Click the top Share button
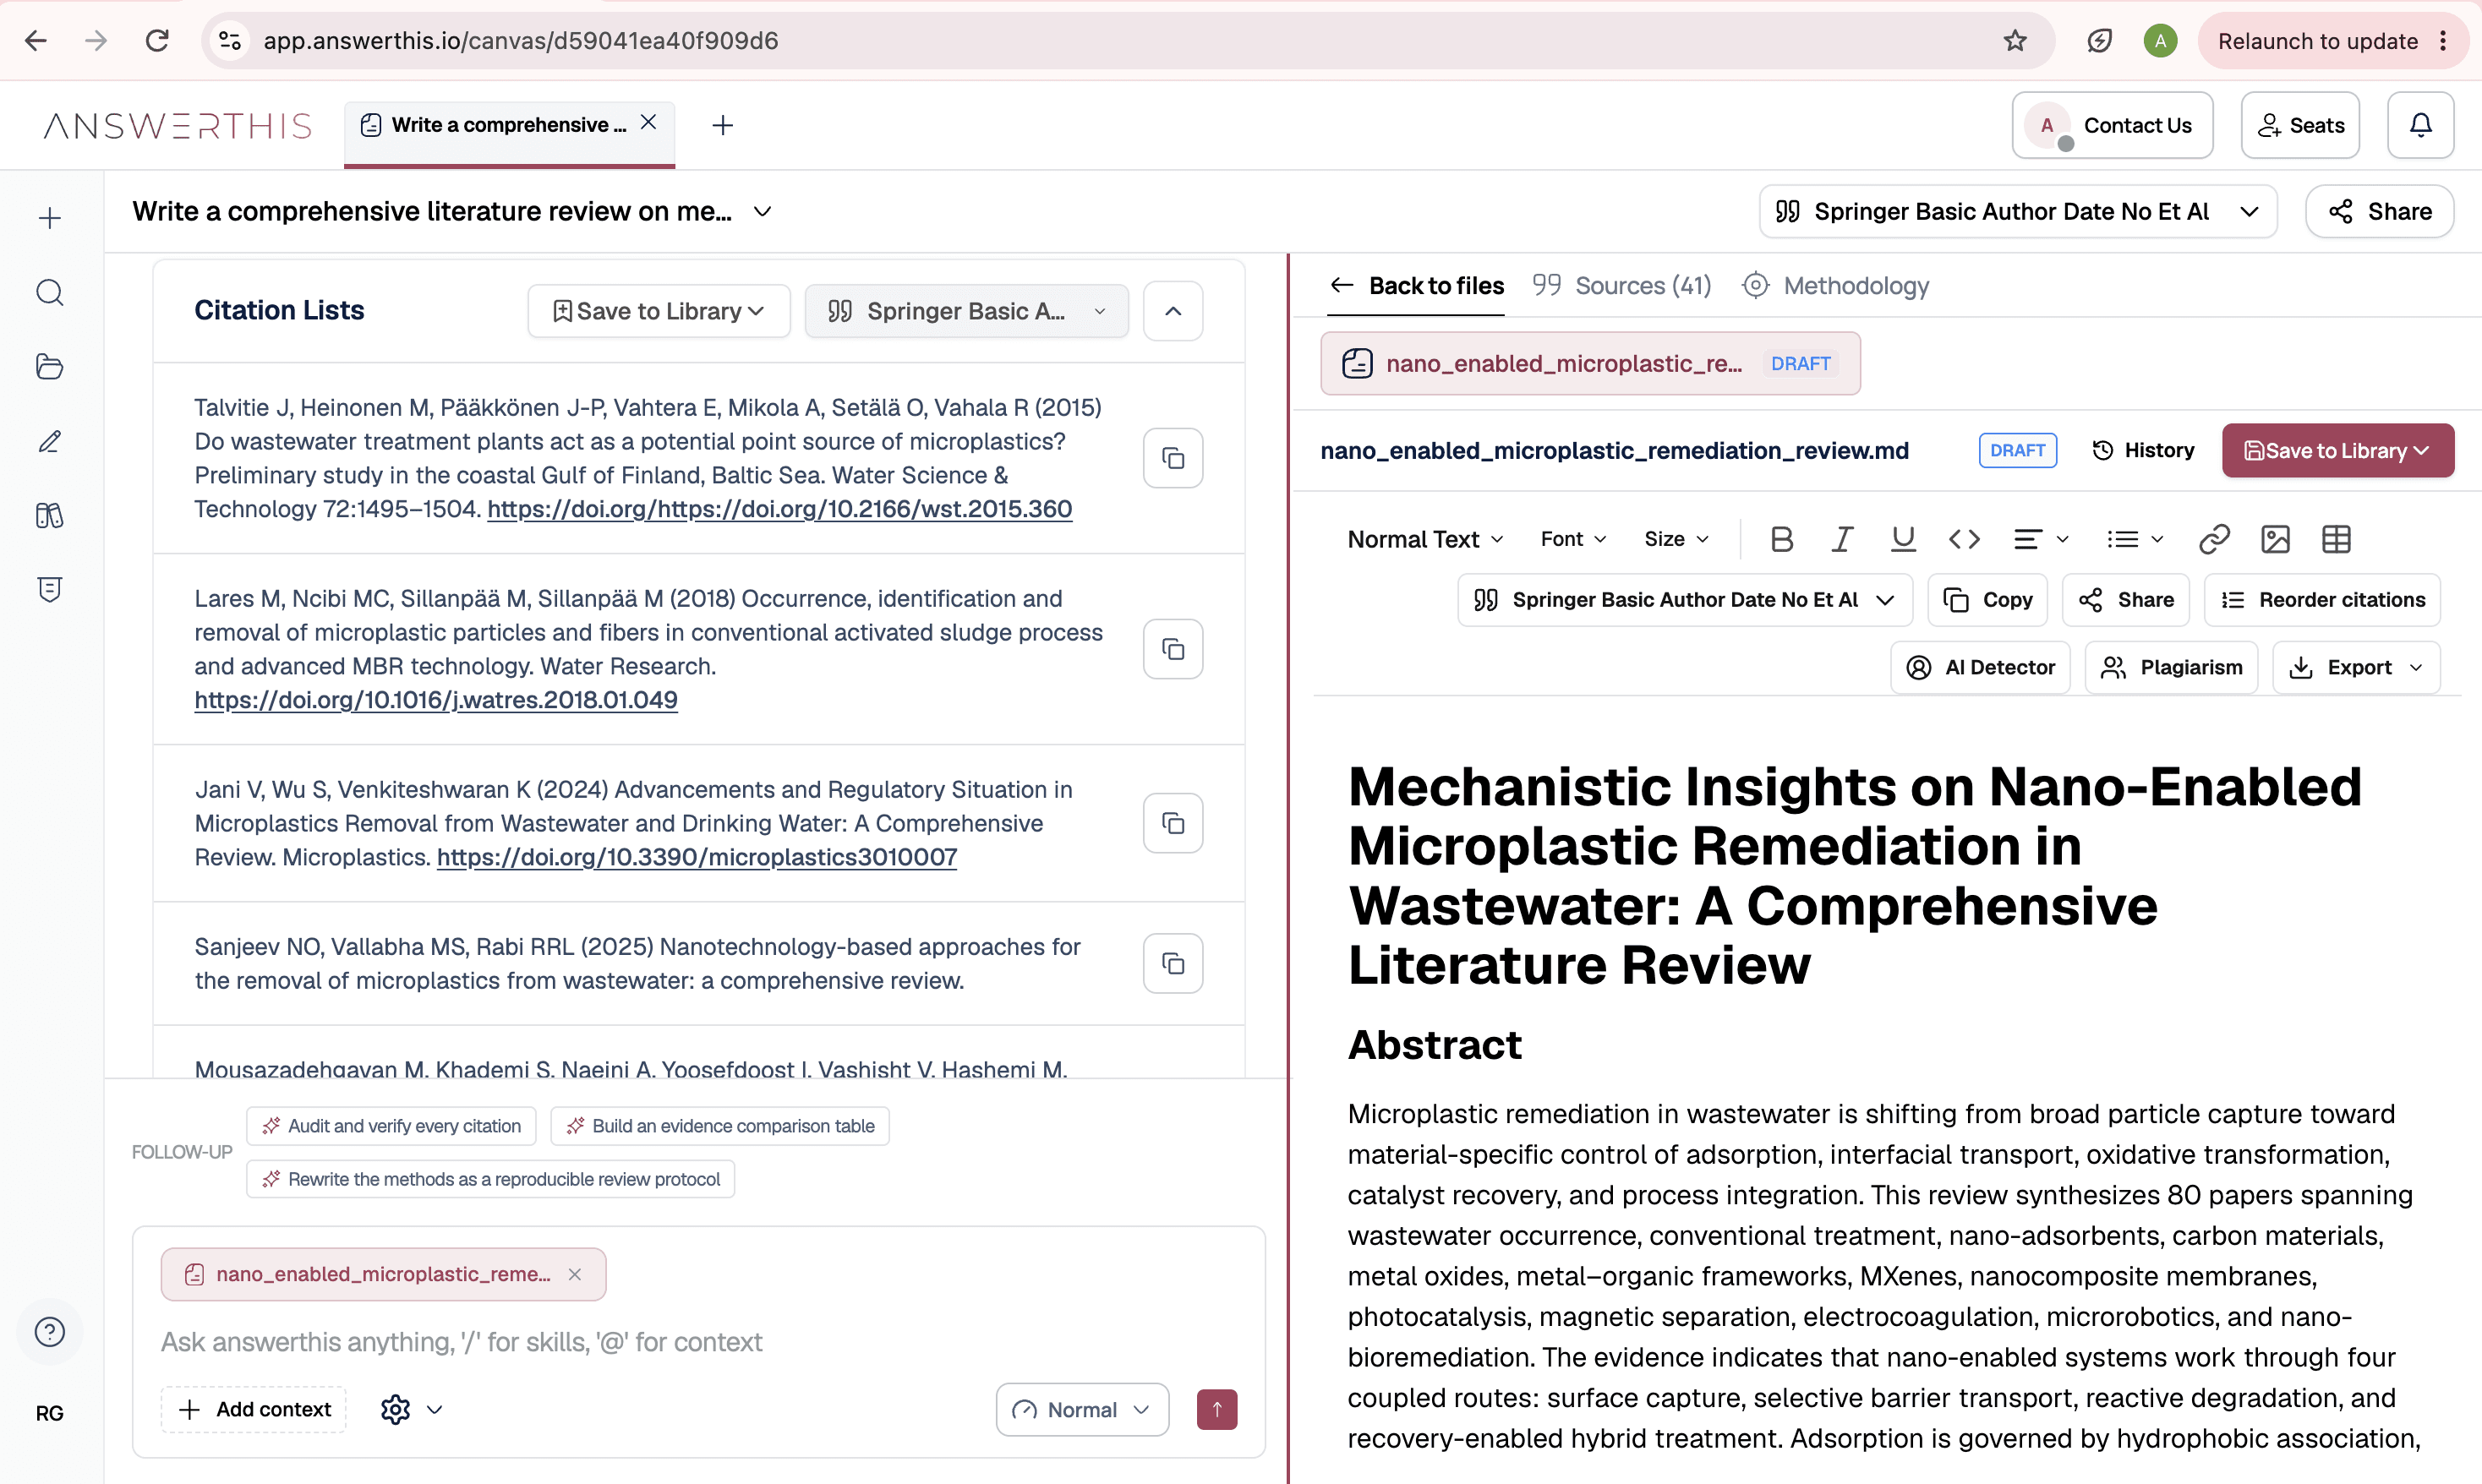The image size is (2482, 1484). 2379,211
